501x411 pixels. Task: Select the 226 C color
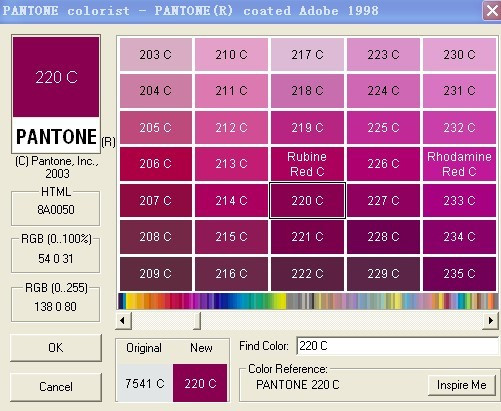point(383,164)
